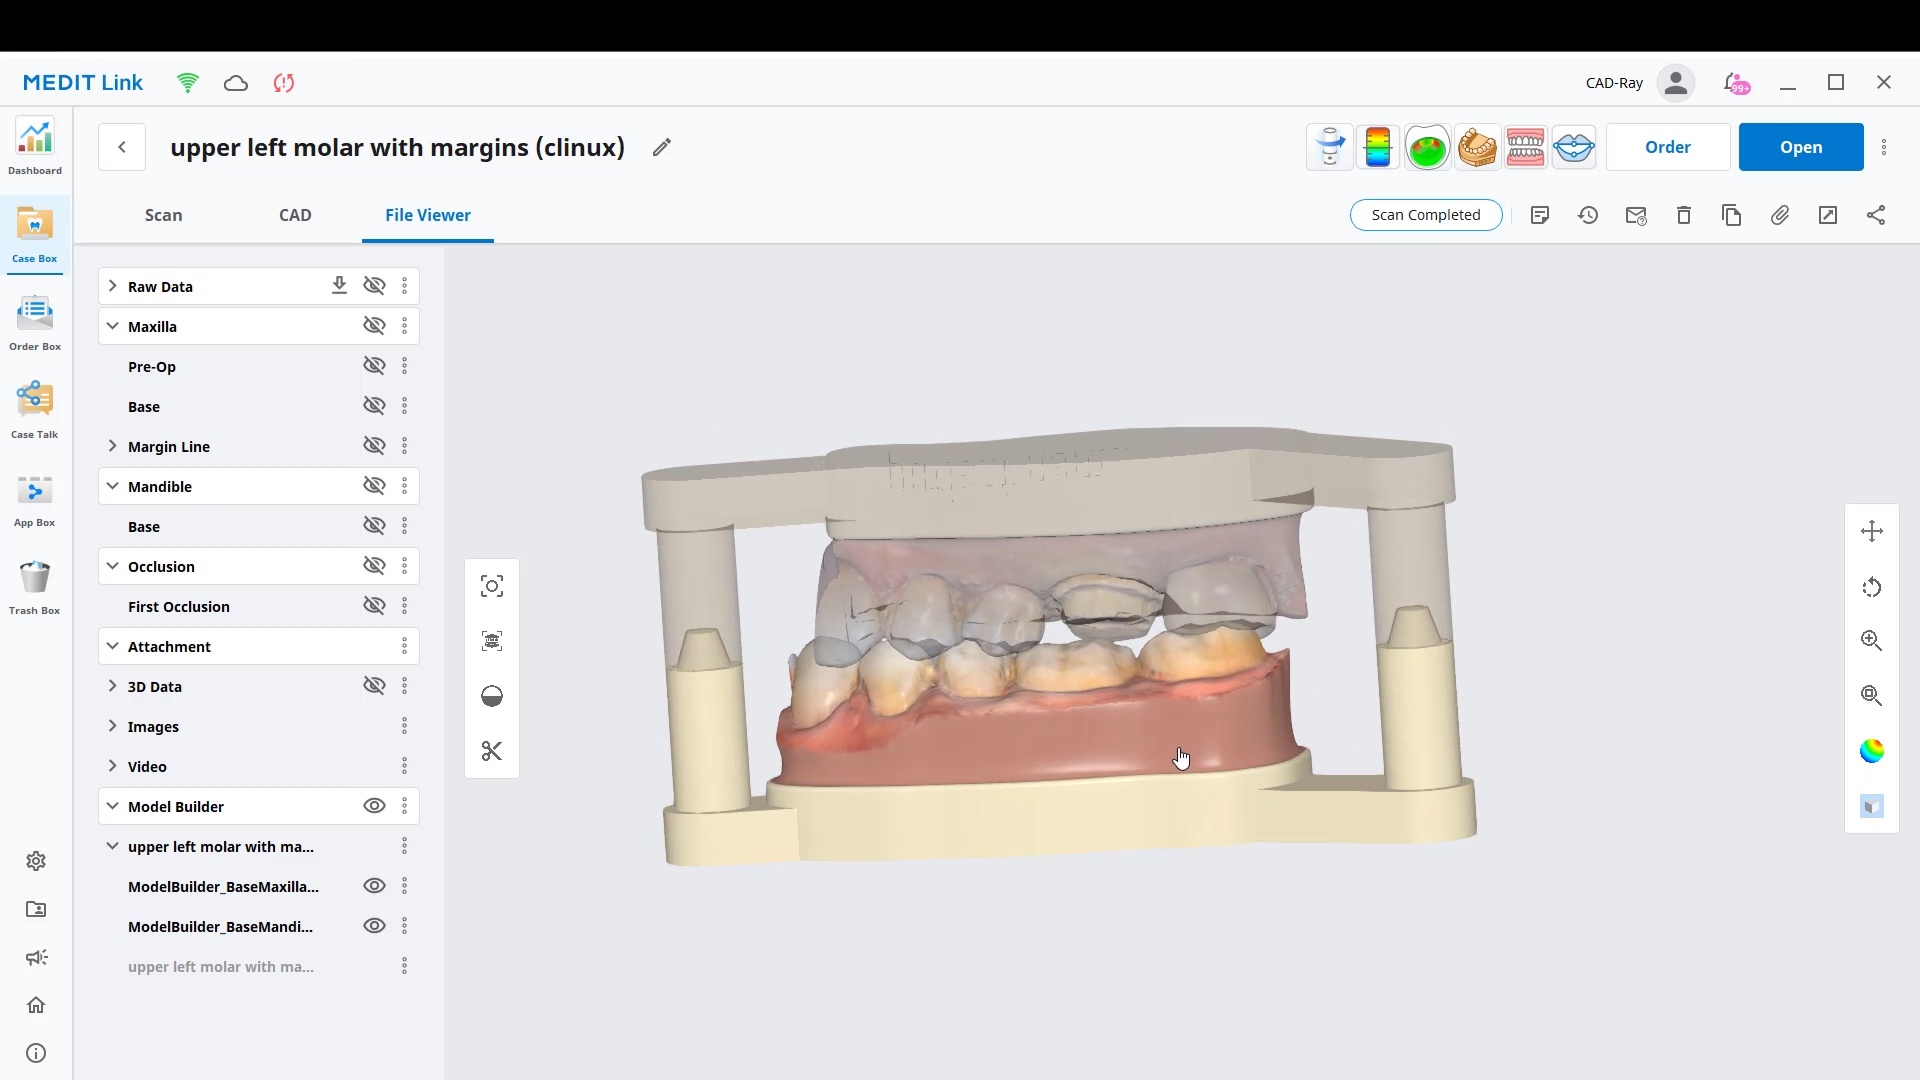Open more options menu for Model Builder
This screenshot has height=1080, width=1920.
click(x=404, y=806)
